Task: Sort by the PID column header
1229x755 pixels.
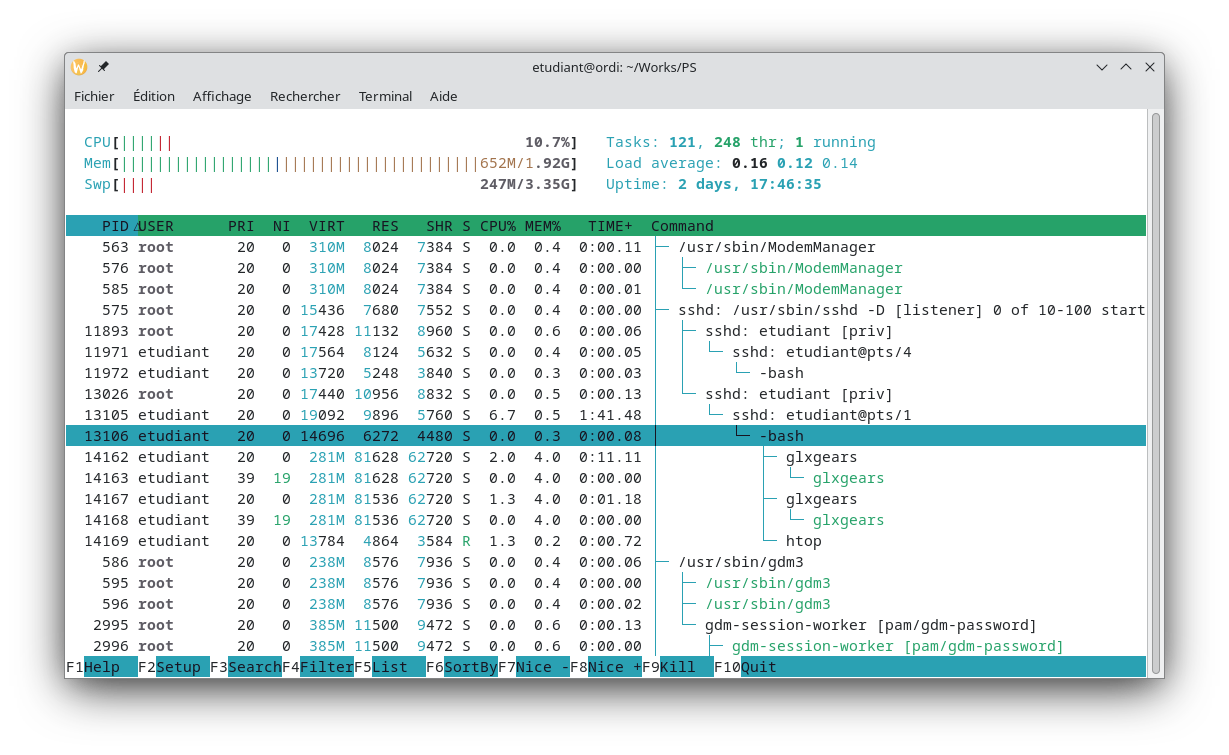Action: pos(115,226)
